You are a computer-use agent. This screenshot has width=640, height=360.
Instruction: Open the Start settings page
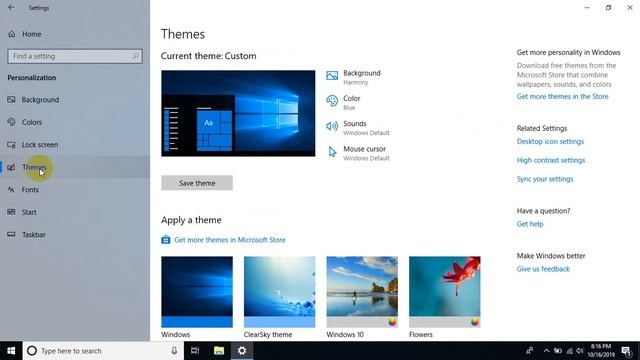22,212
